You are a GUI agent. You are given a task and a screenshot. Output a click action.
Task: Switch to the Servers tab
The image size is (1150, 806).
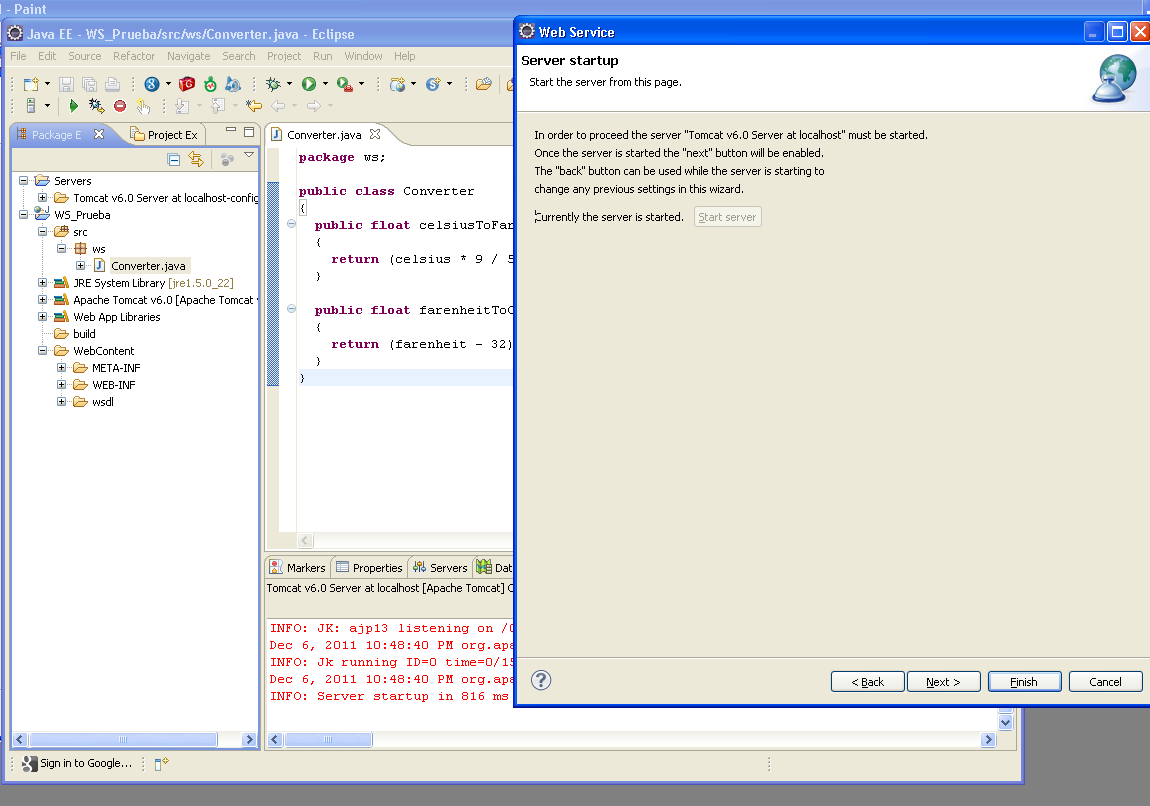point(439,568)
